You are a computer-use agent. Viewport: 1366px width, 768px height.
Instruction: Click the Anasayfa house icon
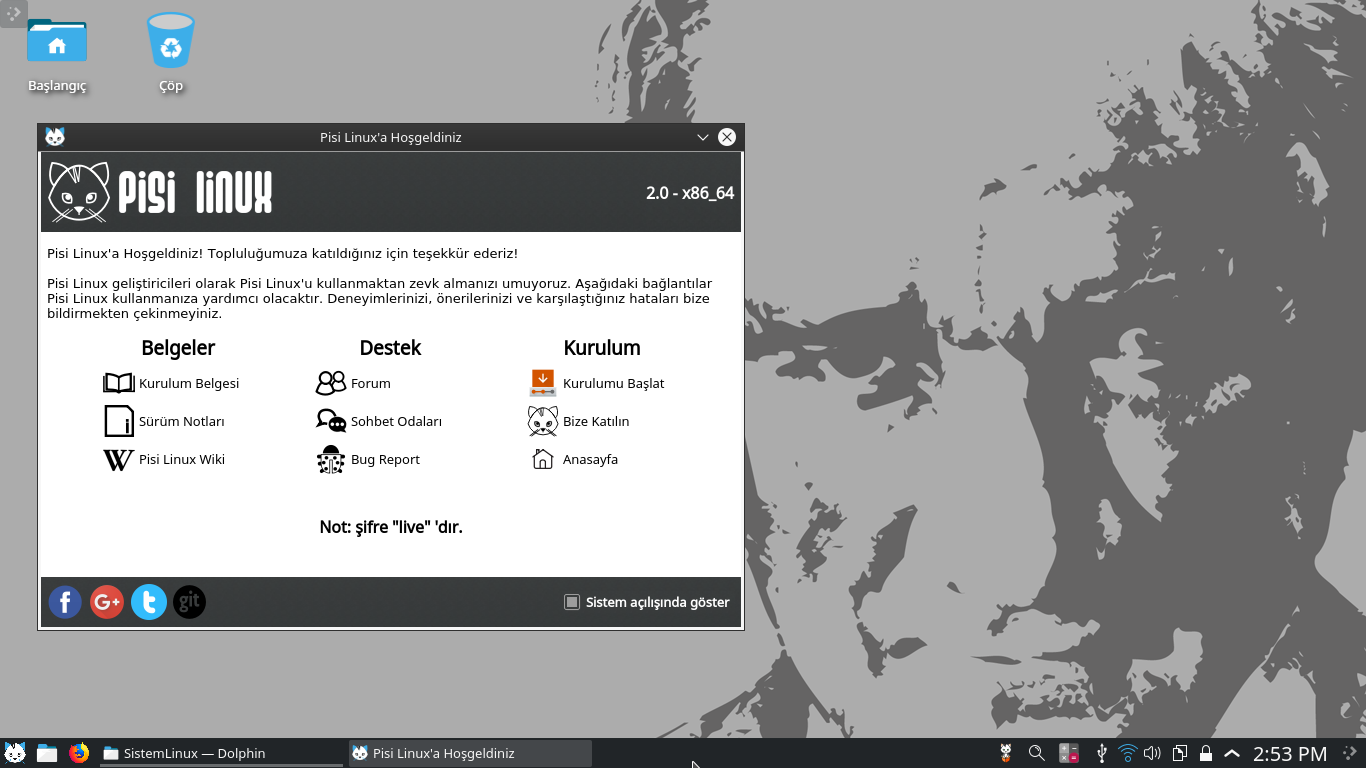coord(543,459)
